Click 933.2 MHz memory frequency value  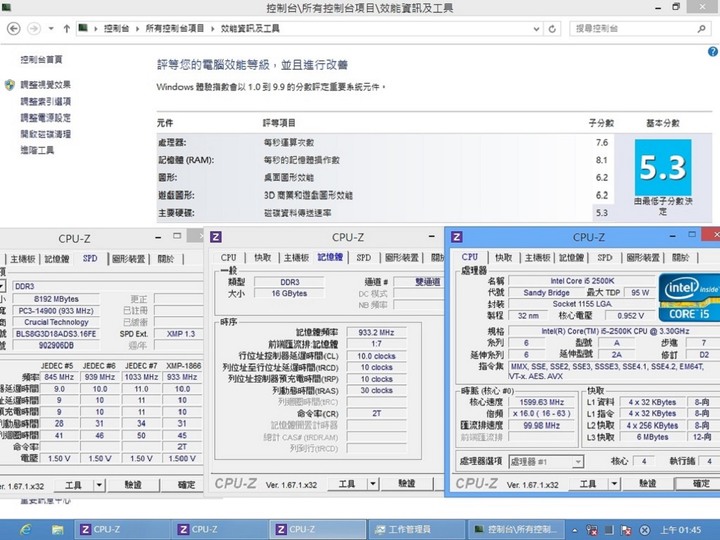[376, 332]
